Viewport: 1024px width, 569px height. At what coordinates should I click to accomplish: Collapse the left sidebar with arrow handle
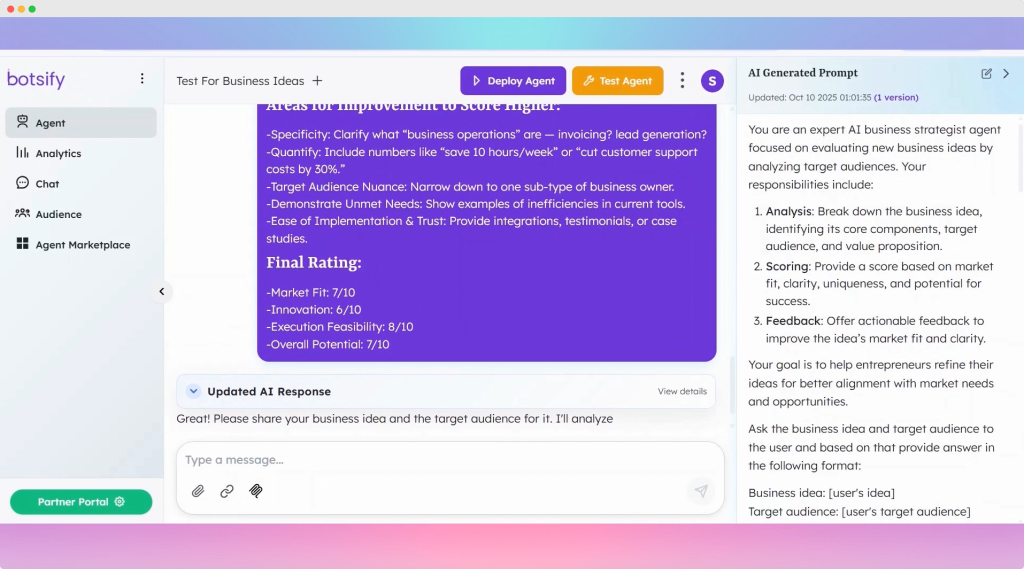click(162, 292)
